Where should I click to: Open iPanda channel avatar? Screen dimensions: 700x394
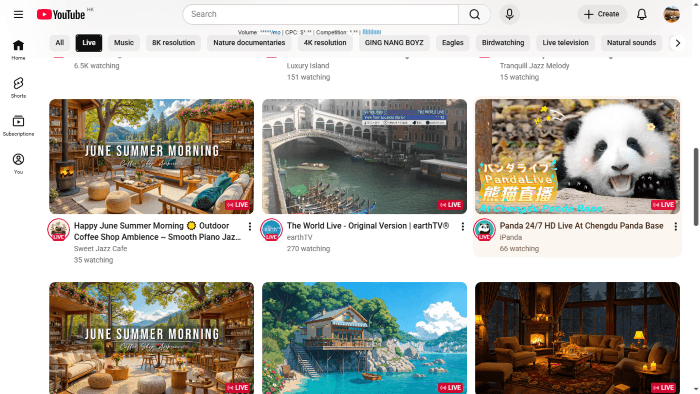click(x=484, y=230)
